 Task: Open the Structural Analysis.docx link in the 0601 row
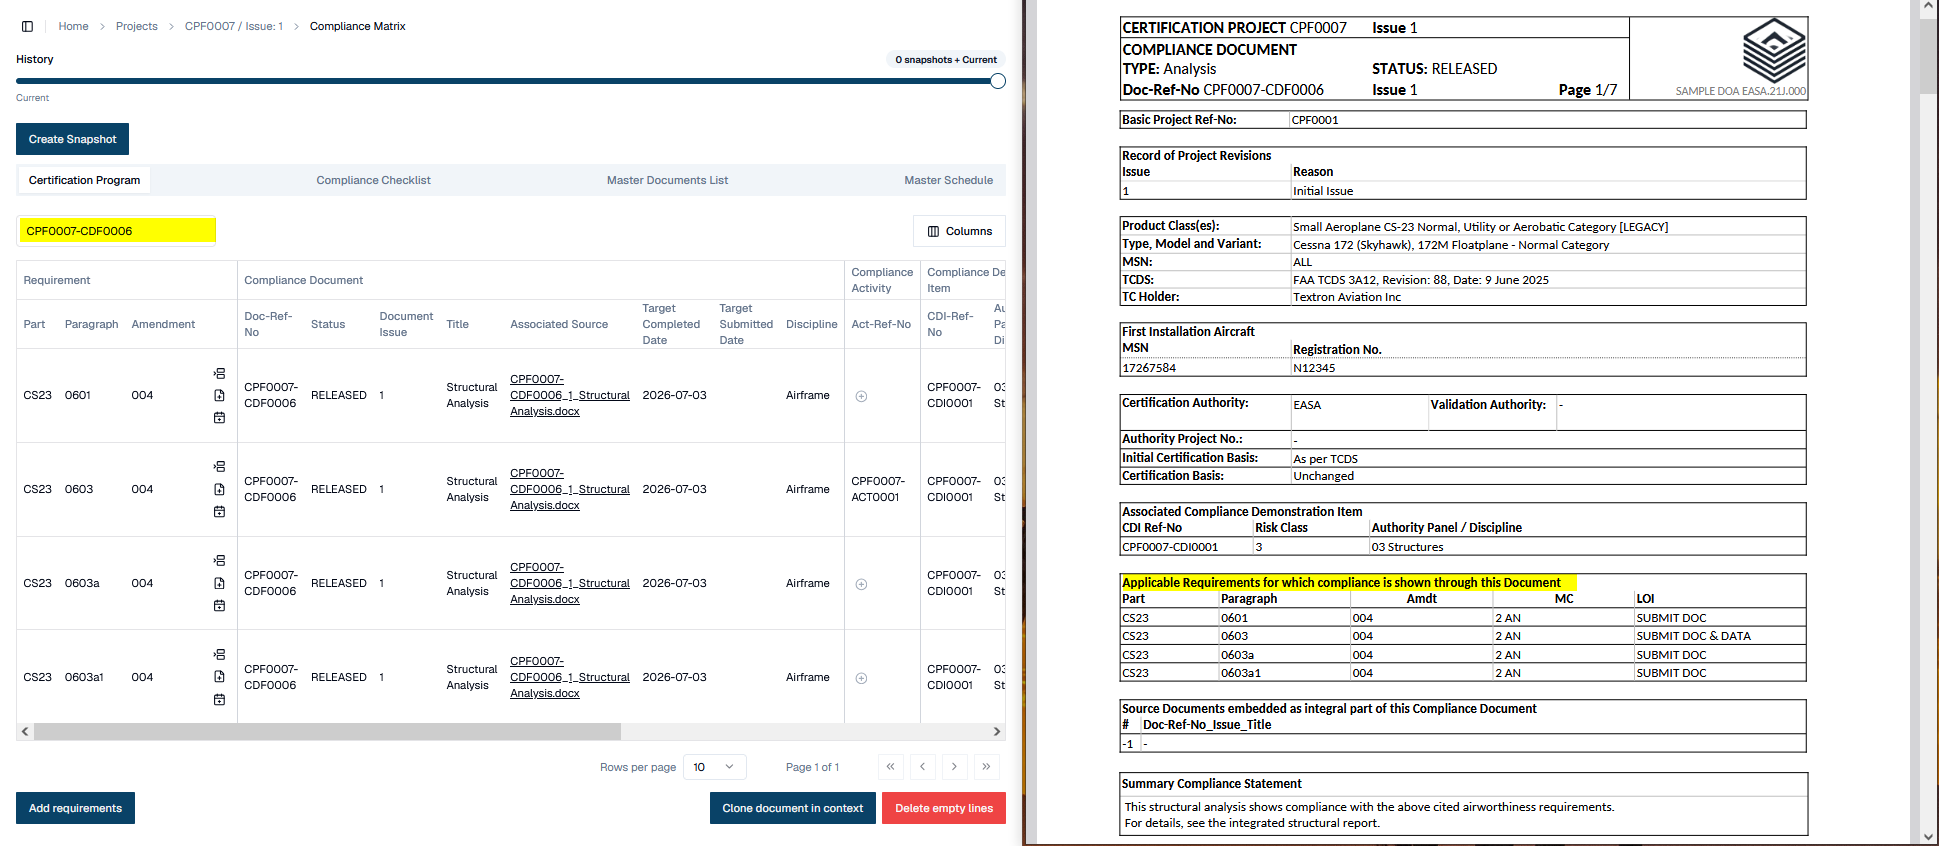pos(570,395)
